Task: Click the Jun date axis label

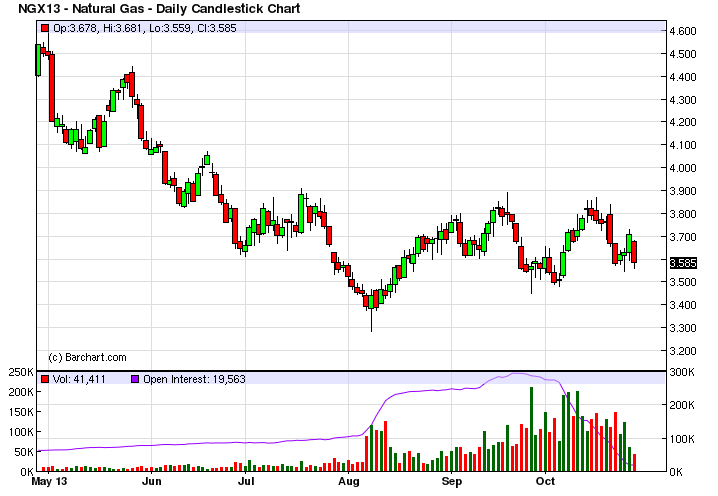Action: click(152, 481)
